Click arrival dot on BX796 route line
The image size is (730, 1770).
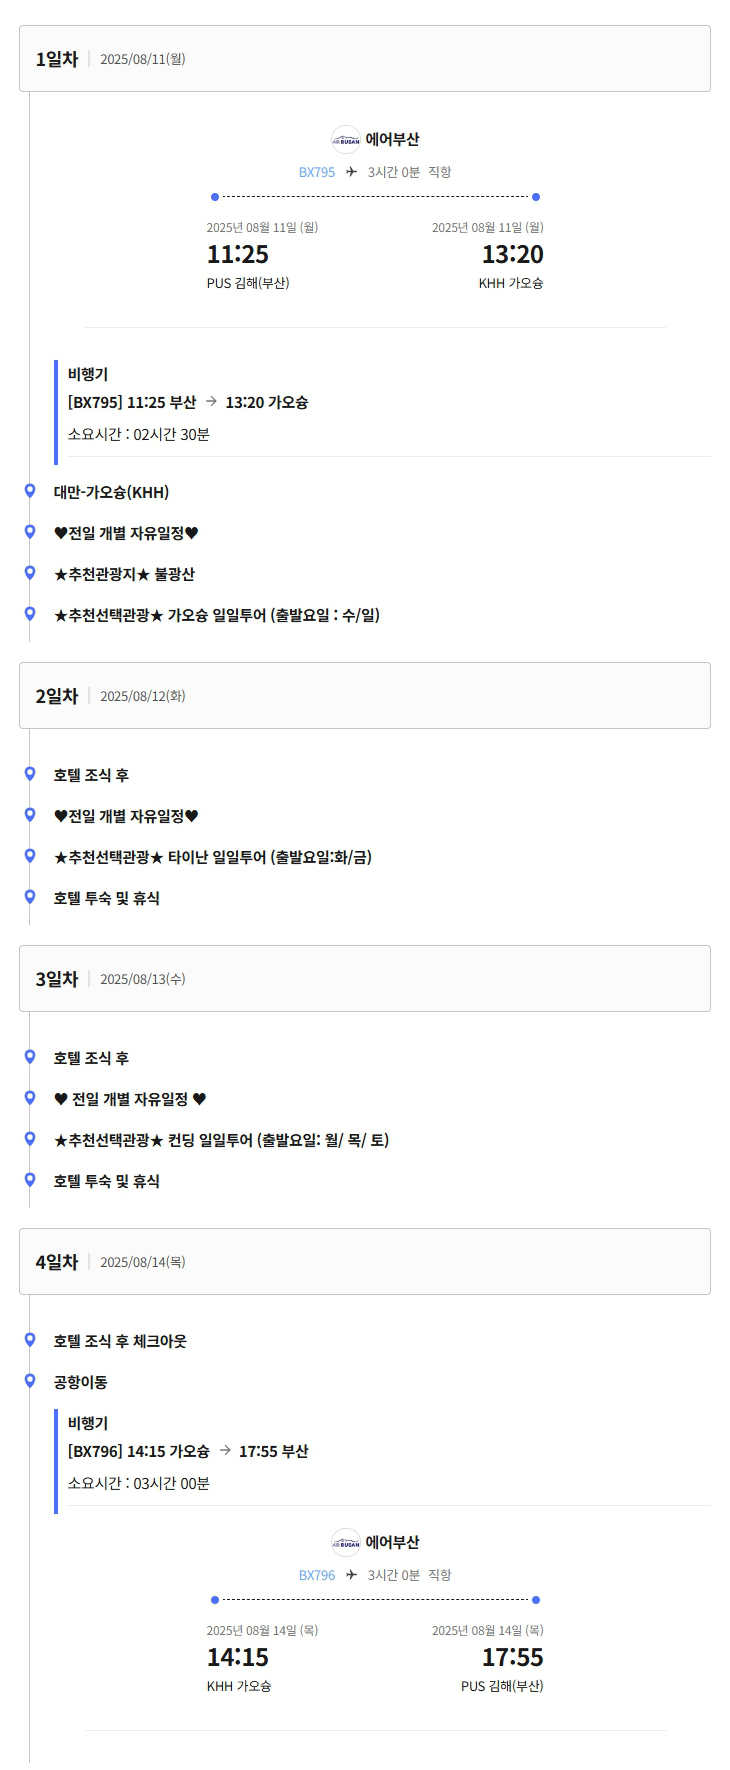536,1600
